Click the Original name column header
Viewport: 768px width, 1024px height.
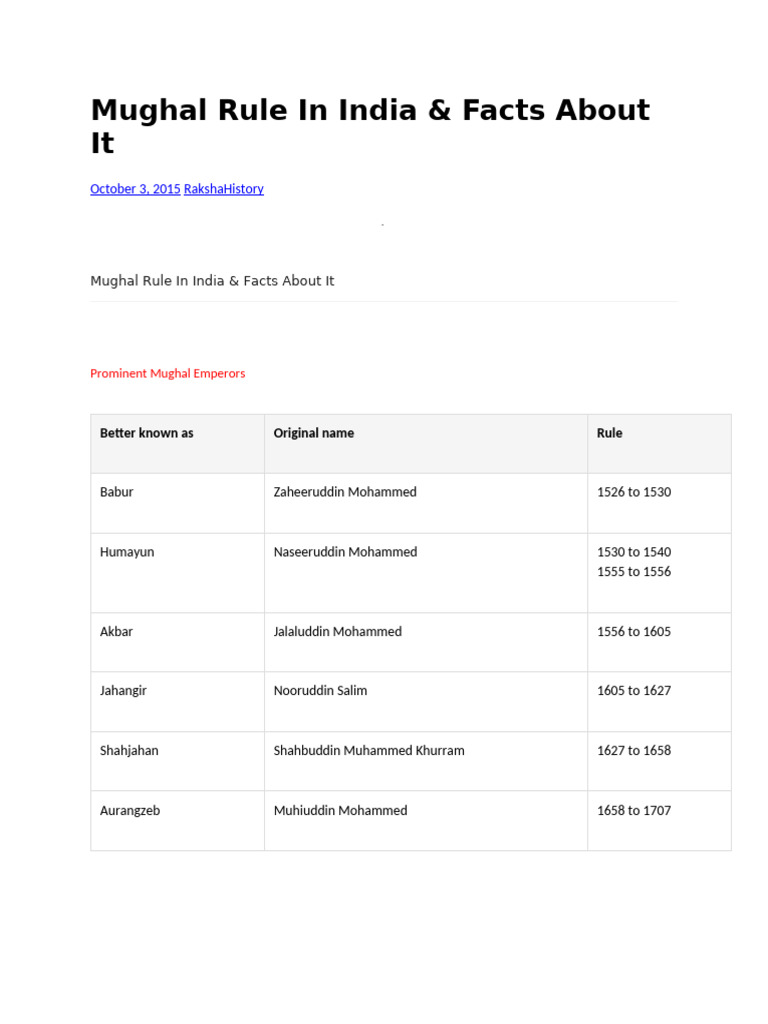(x=426, y=443)
